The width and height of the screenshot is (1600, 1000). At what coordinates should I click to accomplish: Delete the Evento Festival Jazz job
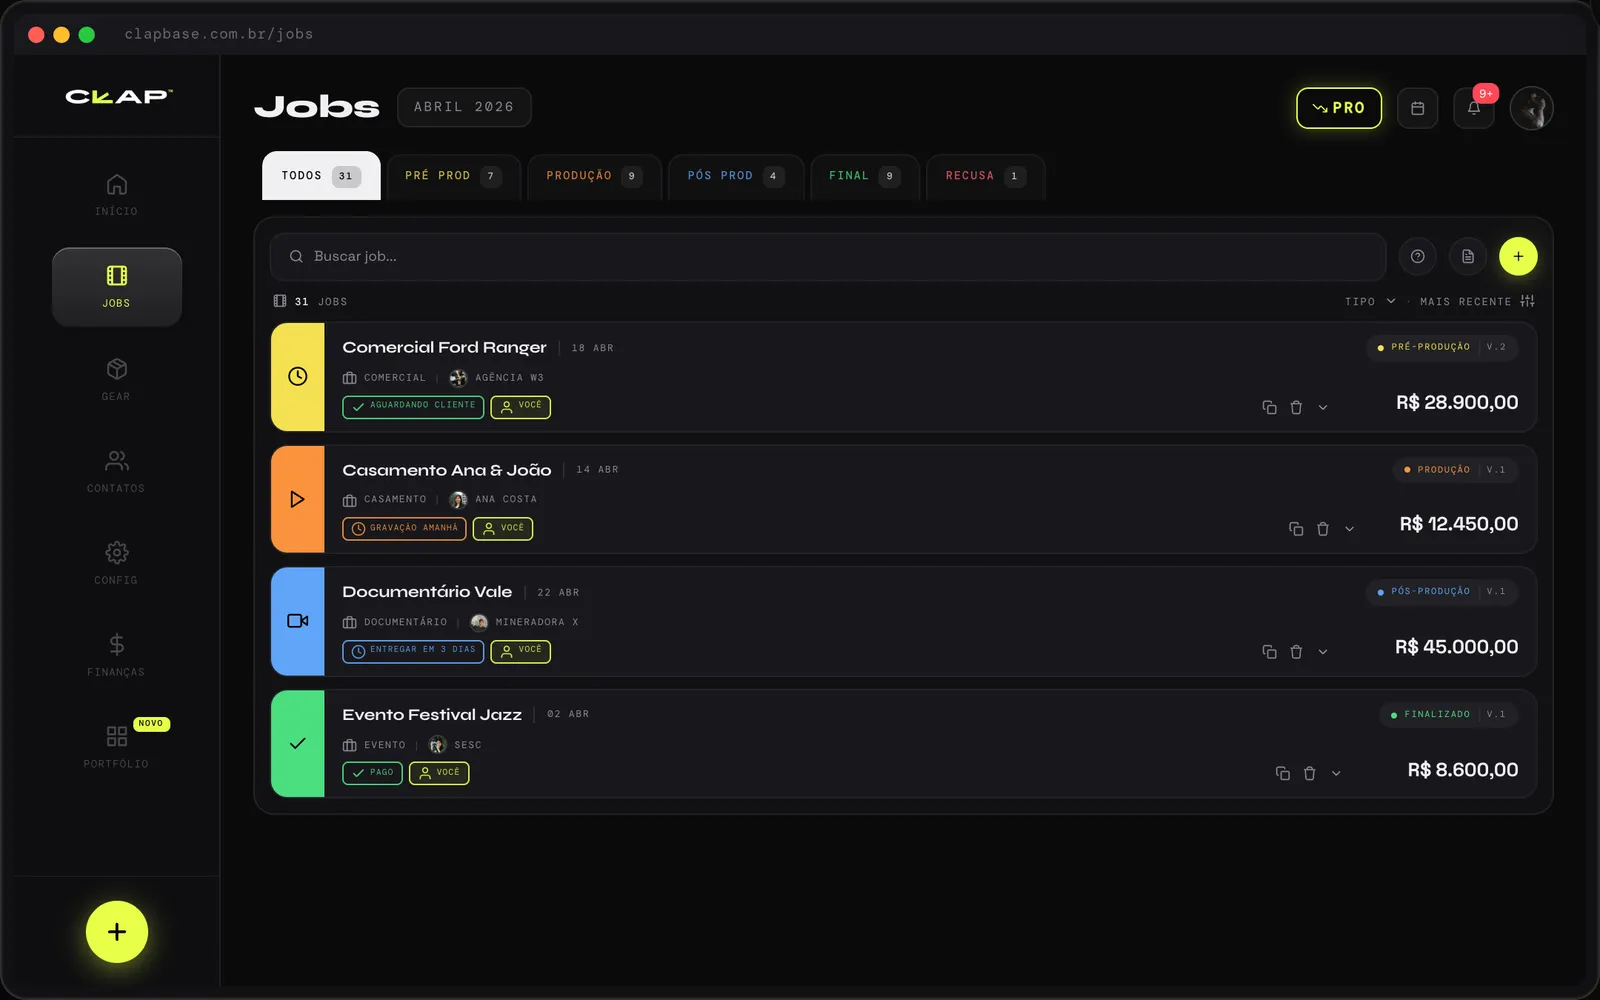(1309, 773)
